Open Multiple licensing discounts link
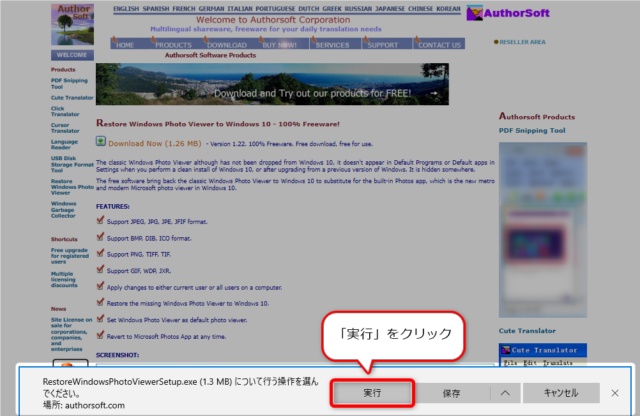 click(64, 280)
